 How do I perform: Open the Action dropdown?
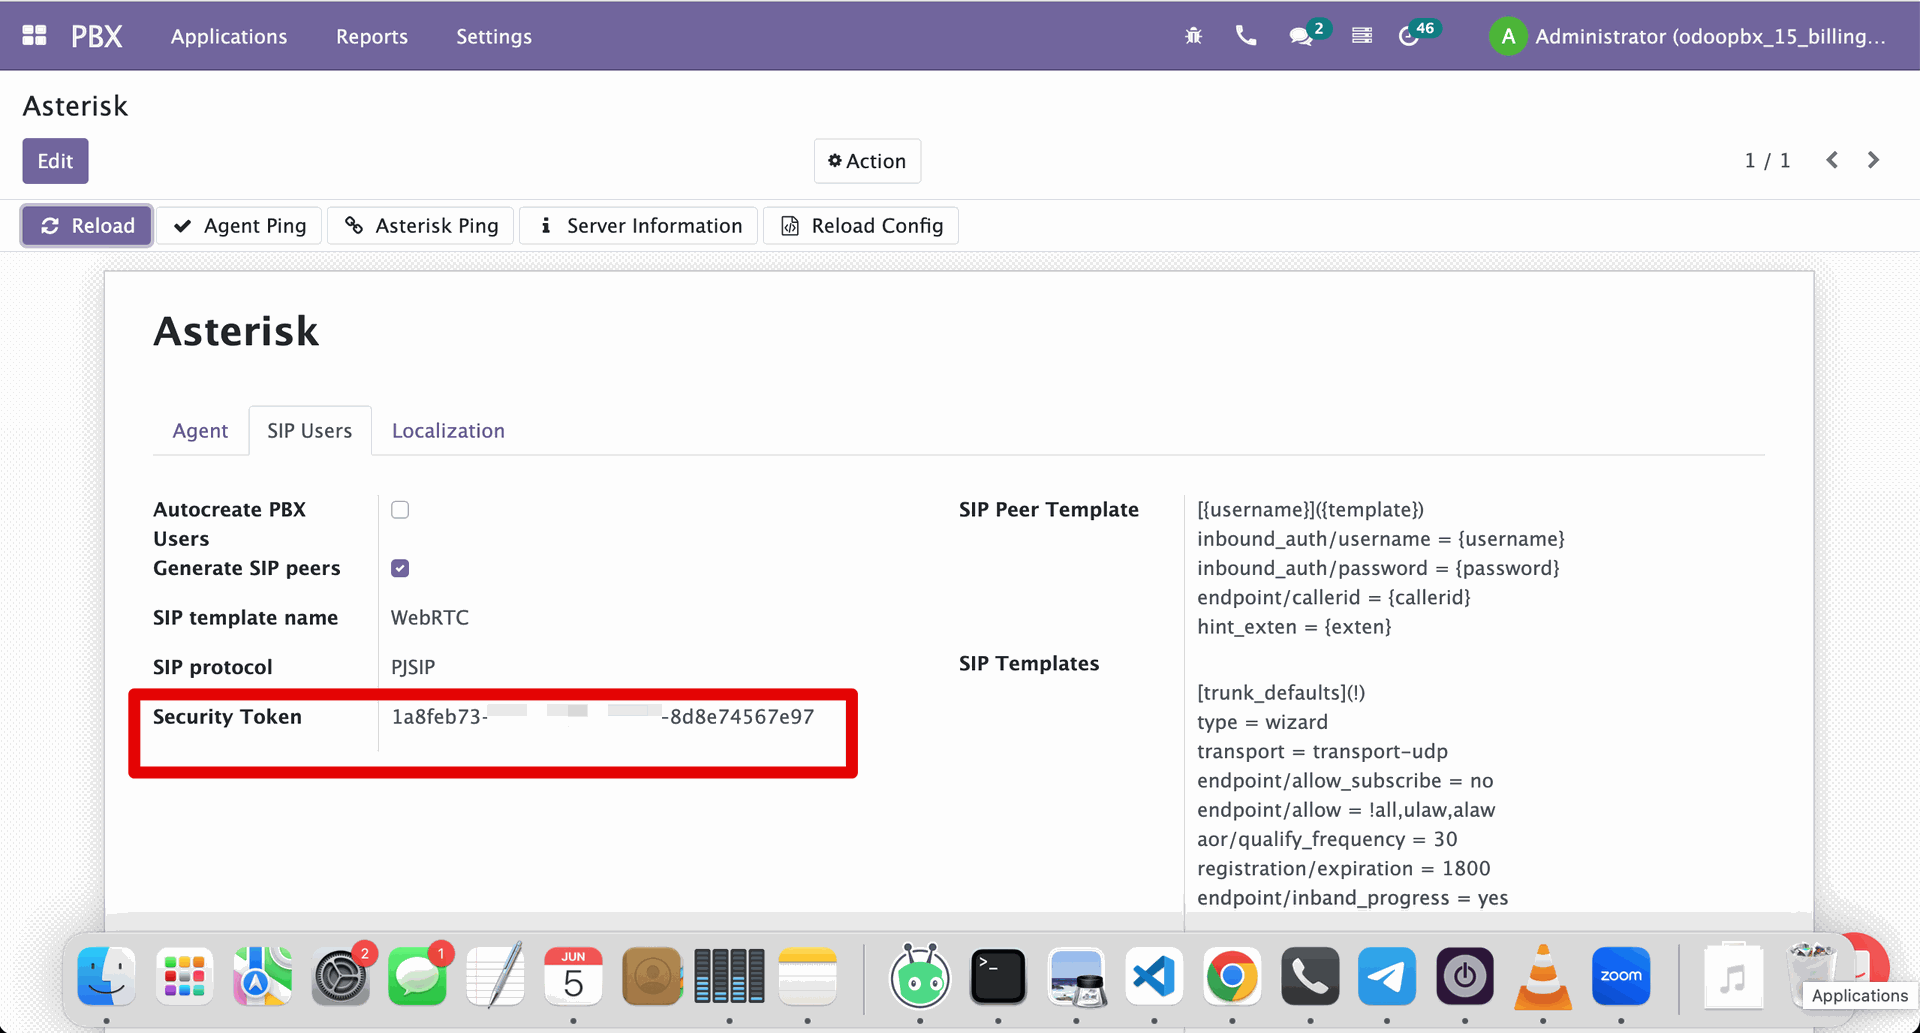pos(867,161)
